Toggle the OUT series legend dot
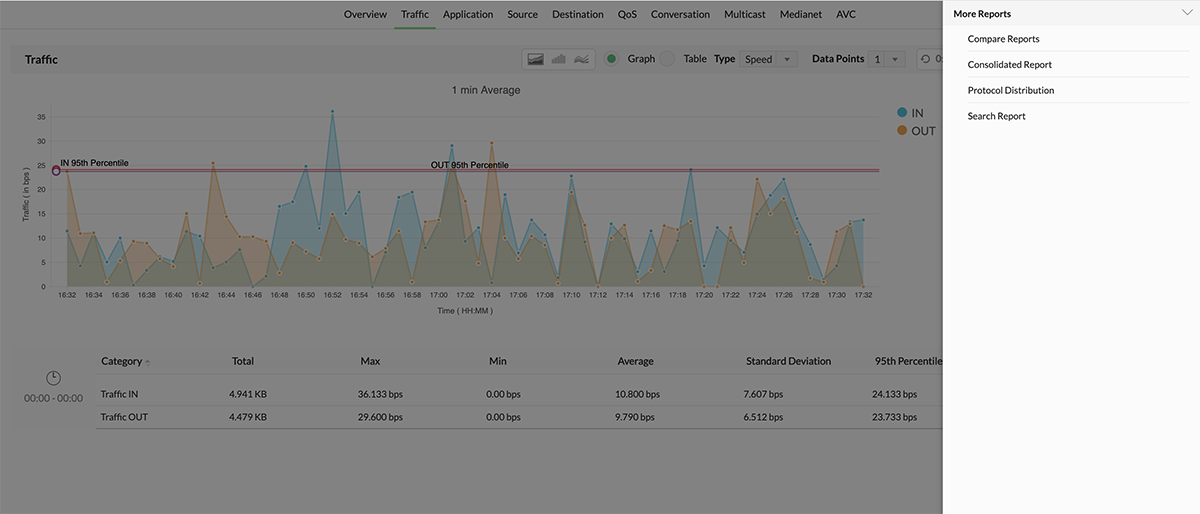This screenshot has width=1200, height=514. tap(902, 131)
